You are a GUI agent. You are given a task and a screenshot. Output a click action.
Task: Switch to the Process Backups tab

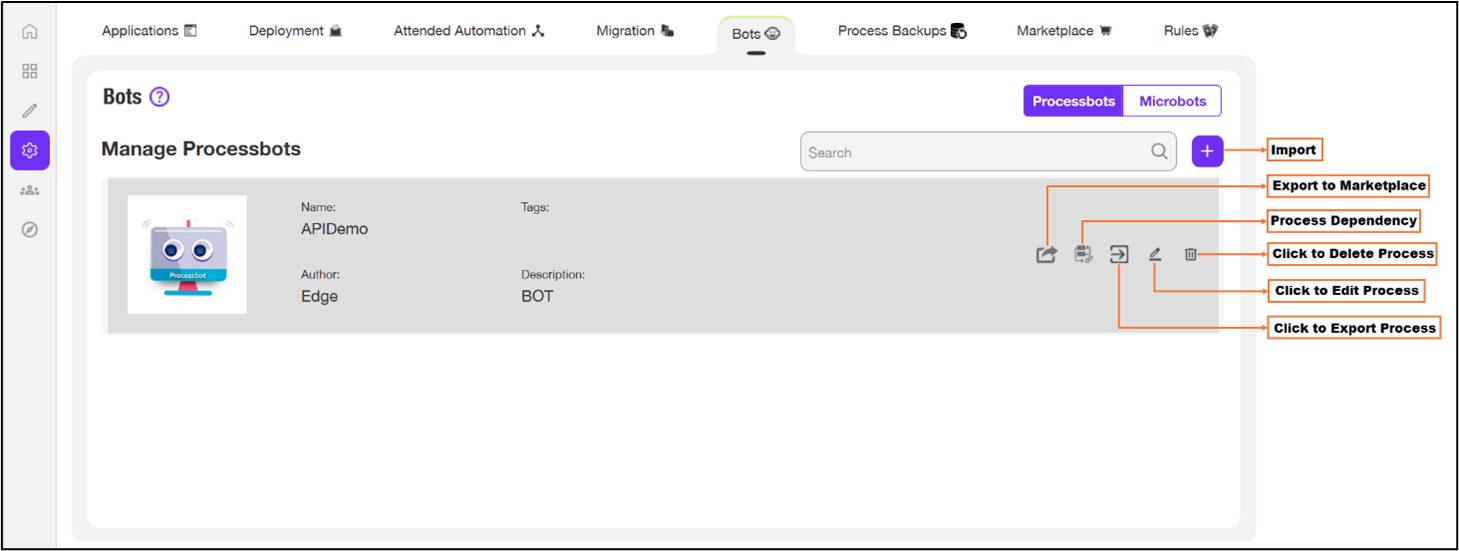[902, 31]
